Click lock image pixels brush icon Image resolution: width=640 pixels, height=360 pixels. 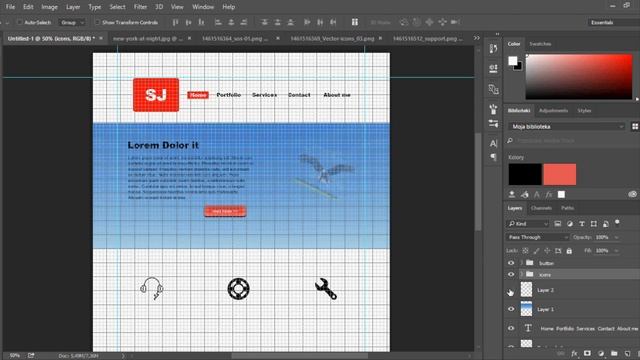[x=536, y=251]
